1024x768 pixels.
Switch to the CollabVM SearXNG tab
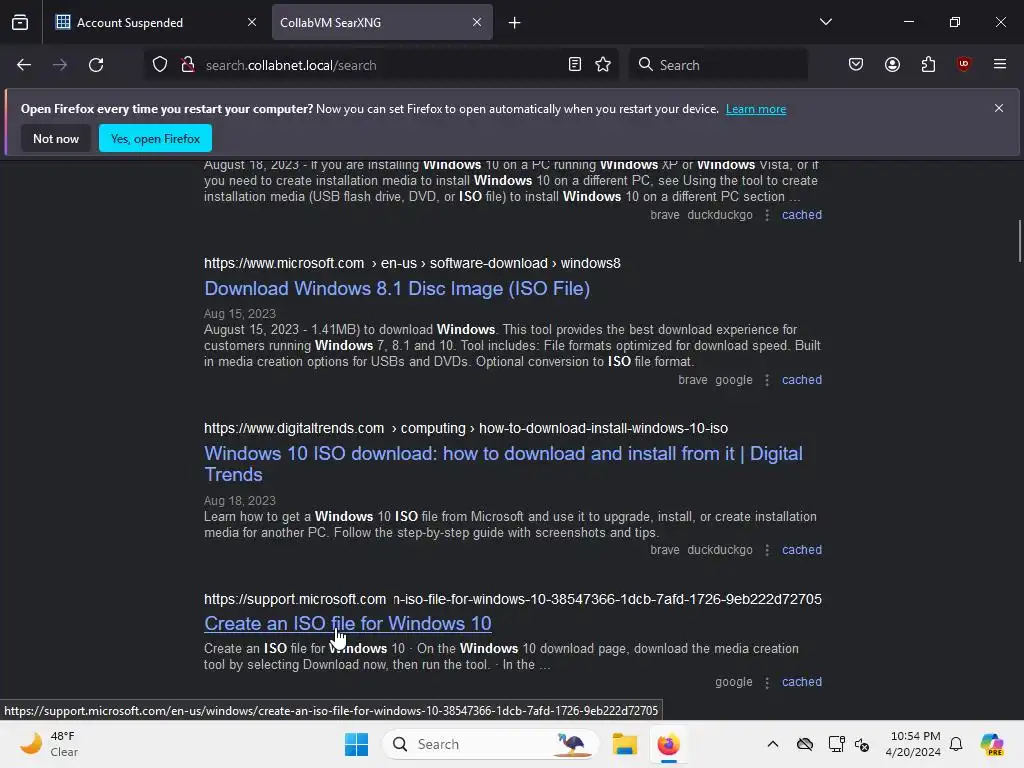[382, 22]
